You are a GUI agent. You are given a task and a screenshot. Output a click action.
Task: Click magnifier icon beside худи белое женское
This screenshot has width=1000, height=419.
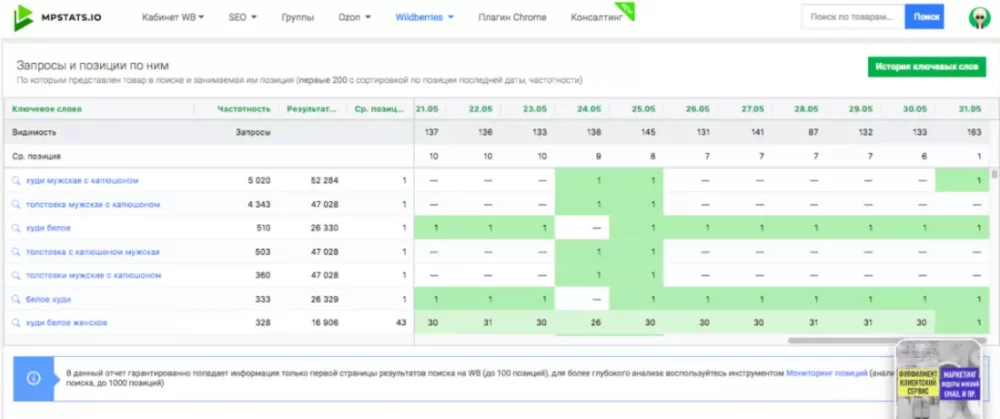(x=16, y=323)
